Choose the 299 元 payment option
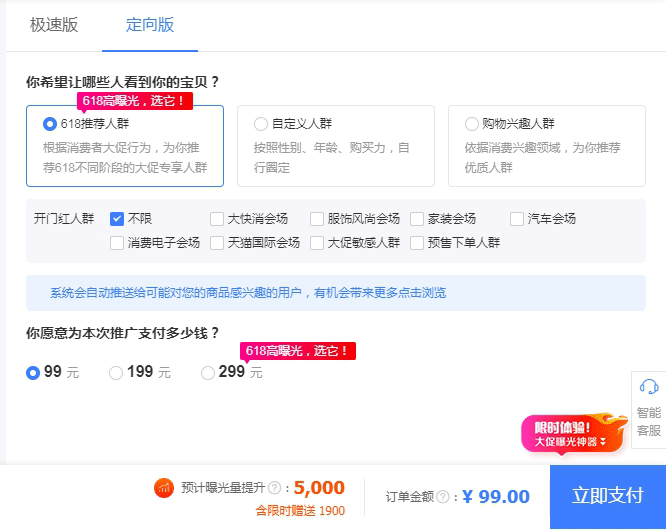Viewport: 666px width, 530px height. point(208,372)
